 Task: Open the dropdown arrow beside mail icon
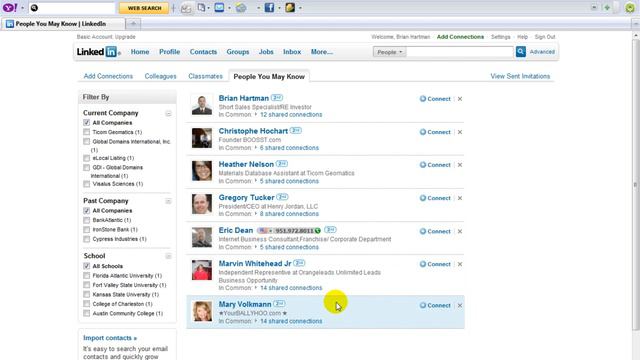coord(229,8)
